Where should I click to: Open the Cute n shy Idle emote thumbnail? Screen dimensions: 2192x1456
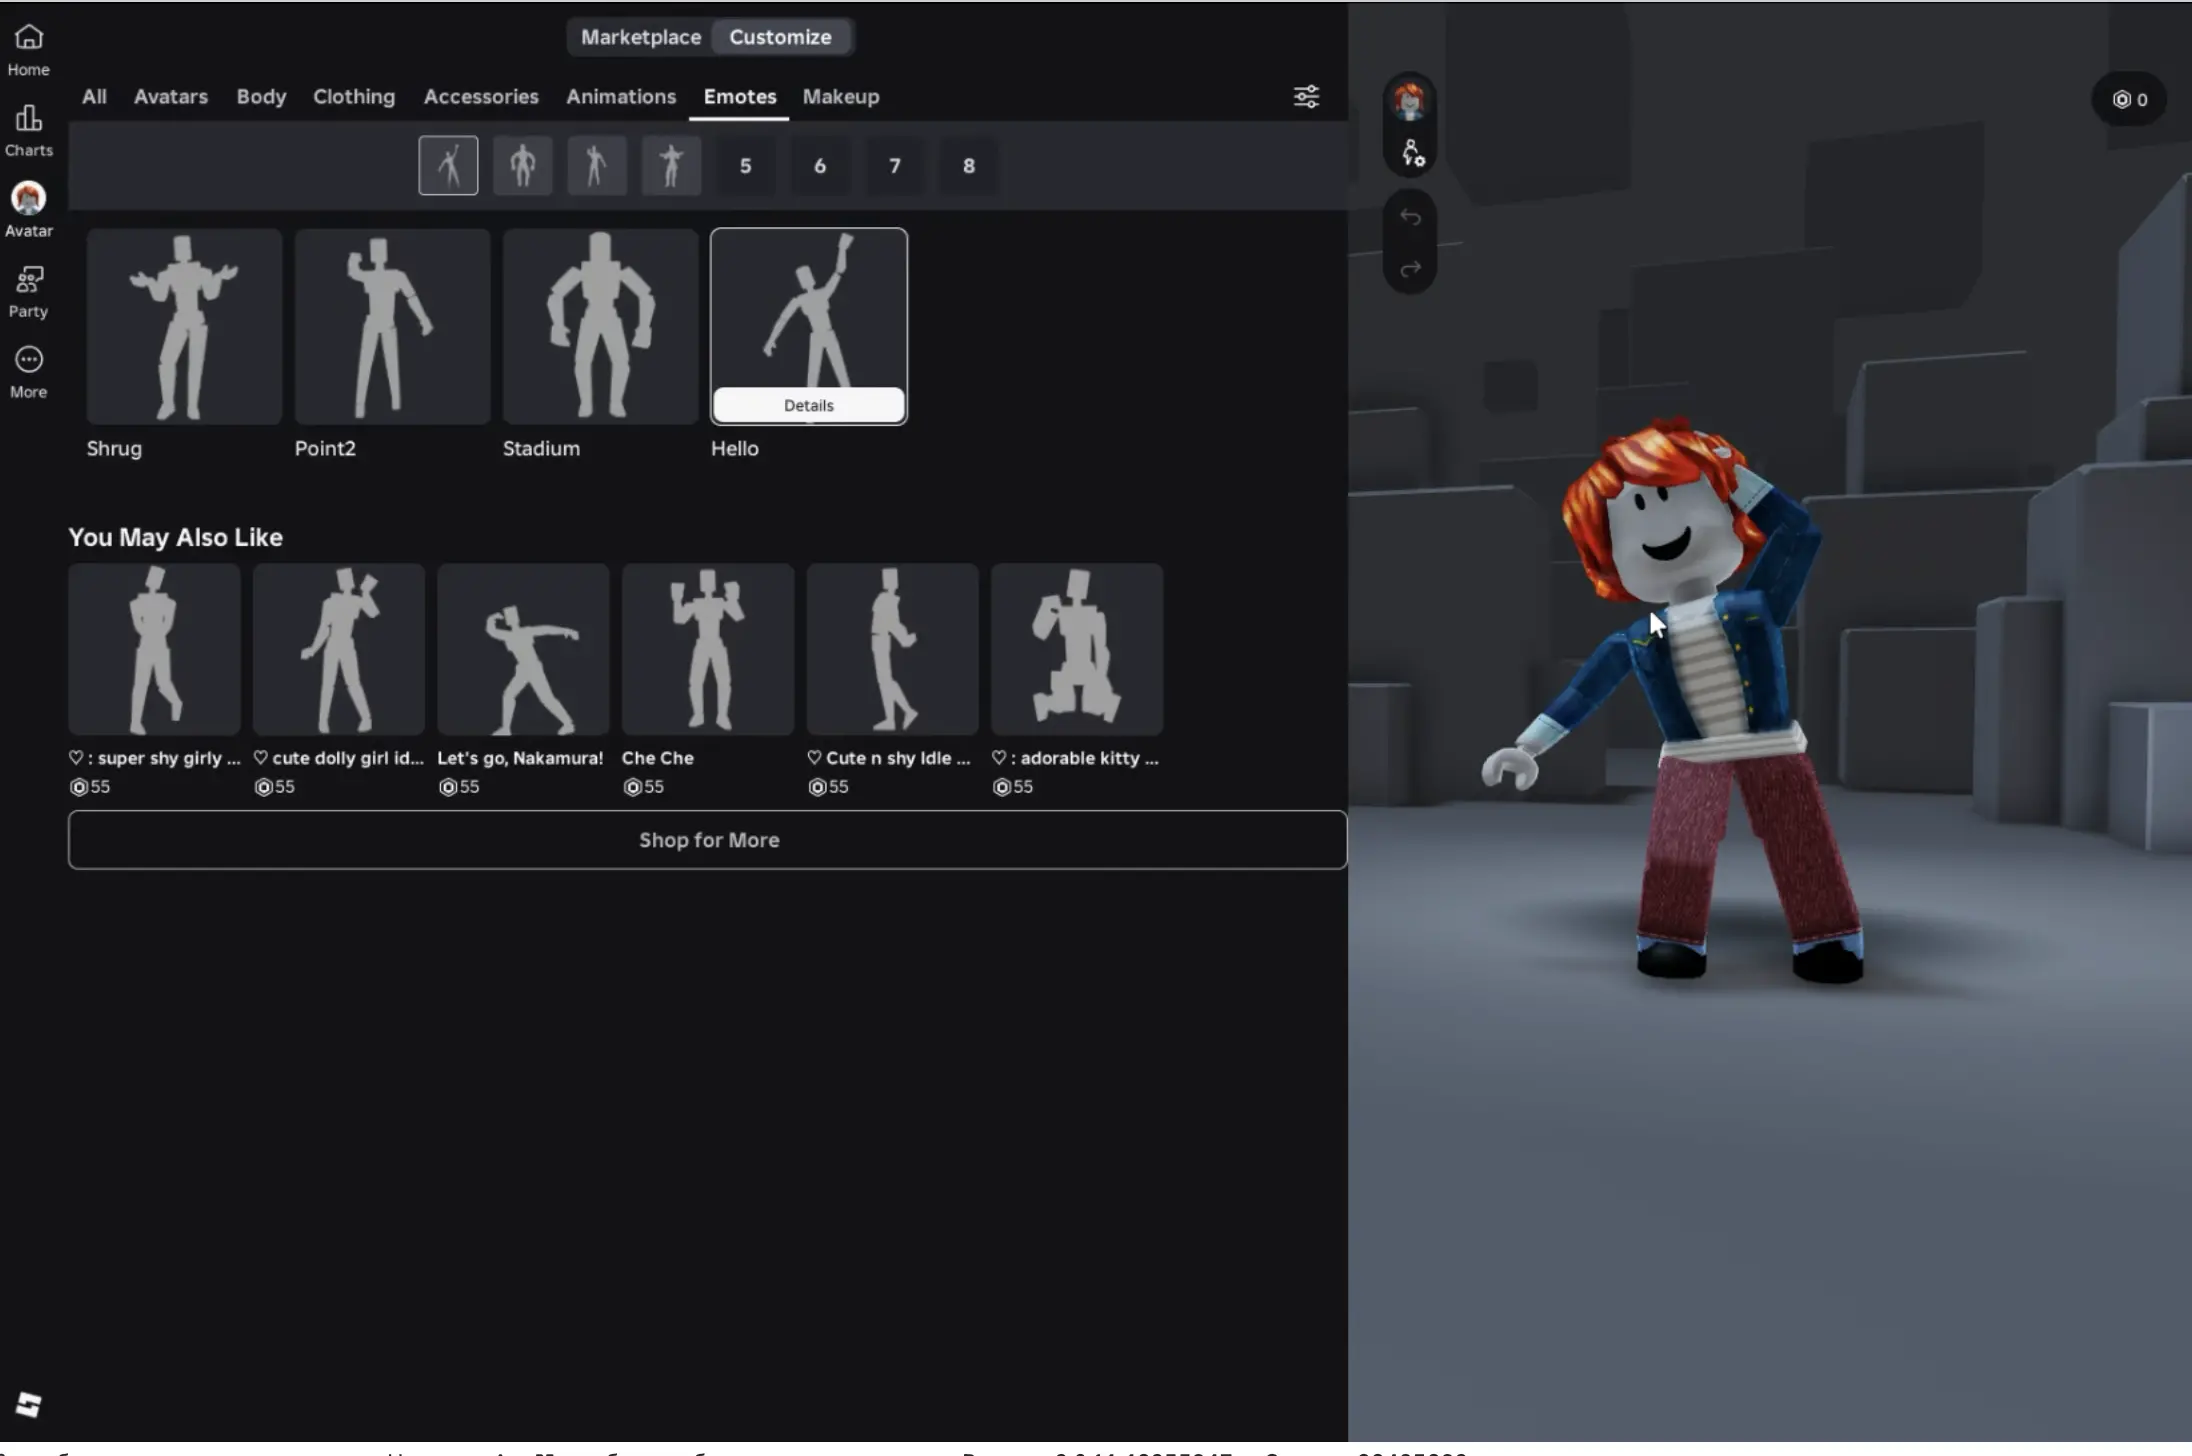(x=892, y=649)
